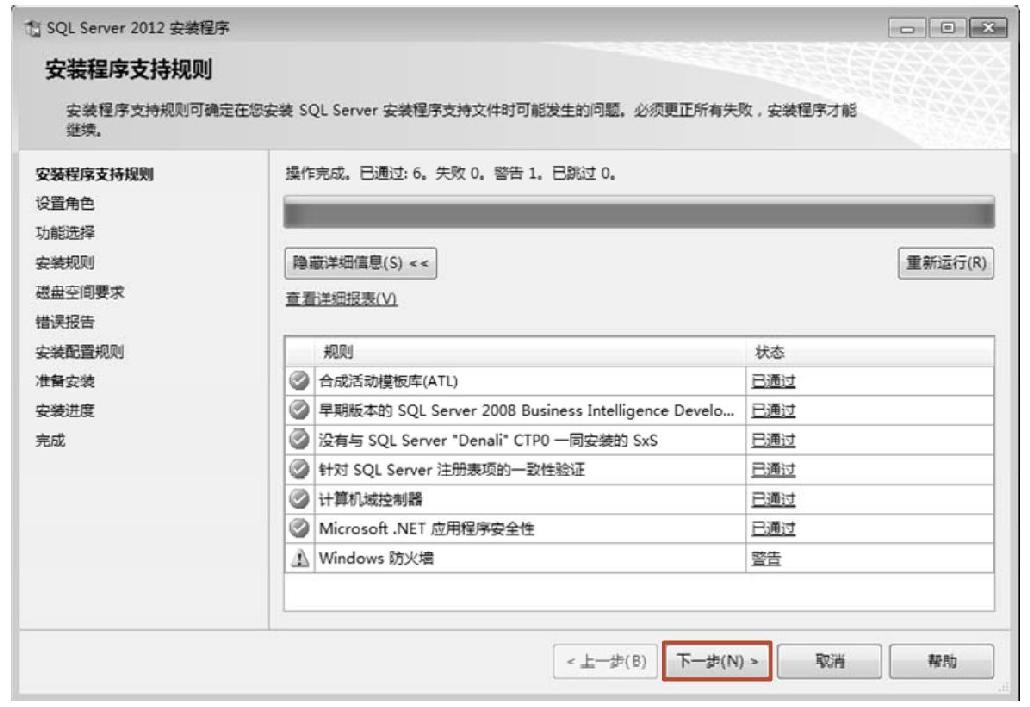Select 错误报告 step in left navigation
Image resolution: width=1030 pixels, height=707 pixels.
[65, 322]
